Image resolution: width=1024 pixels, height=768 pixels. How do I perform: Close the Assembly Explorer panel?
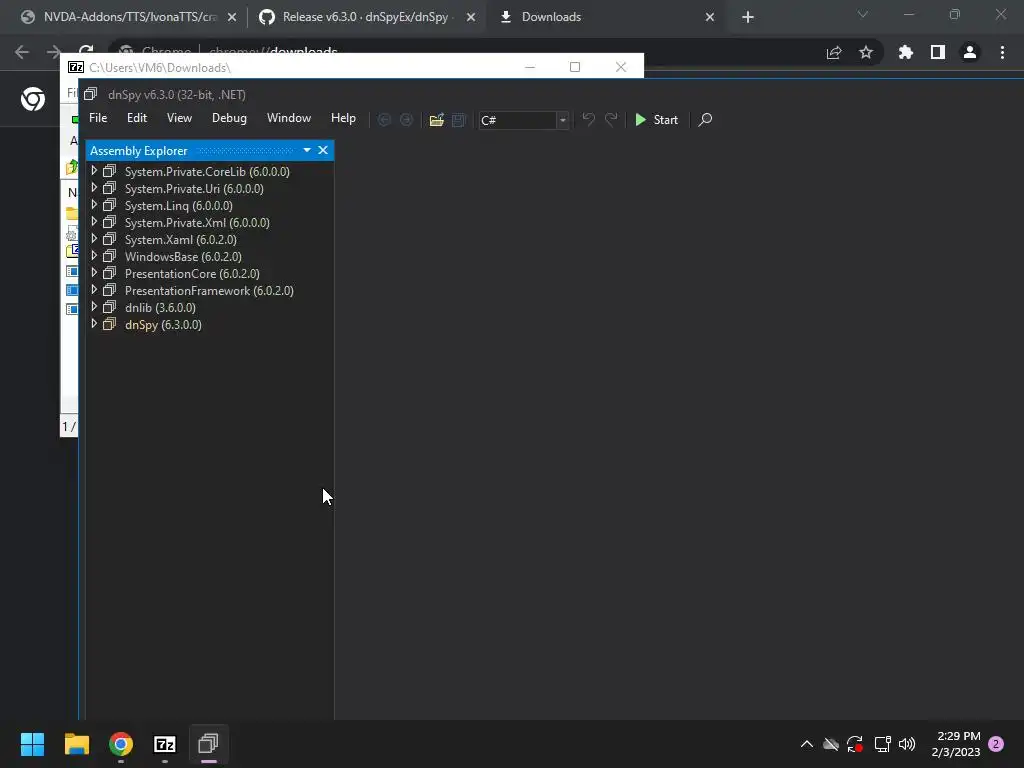coord(323,150)
